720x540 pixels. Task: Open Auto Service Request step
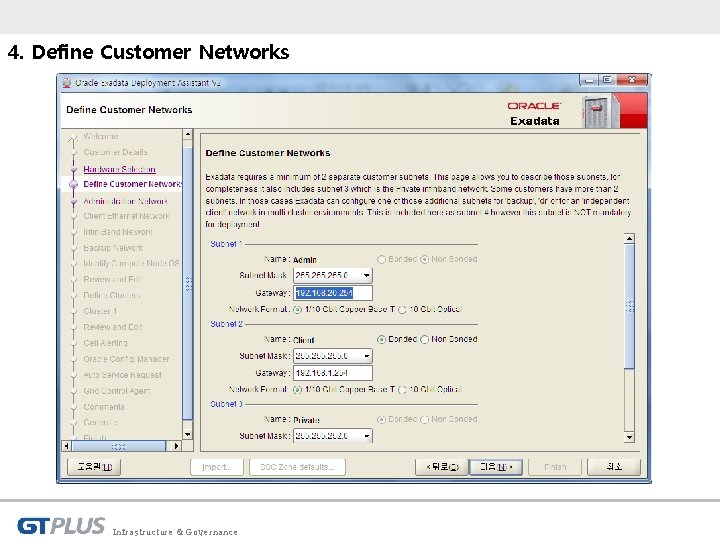(x=122, y=375)
